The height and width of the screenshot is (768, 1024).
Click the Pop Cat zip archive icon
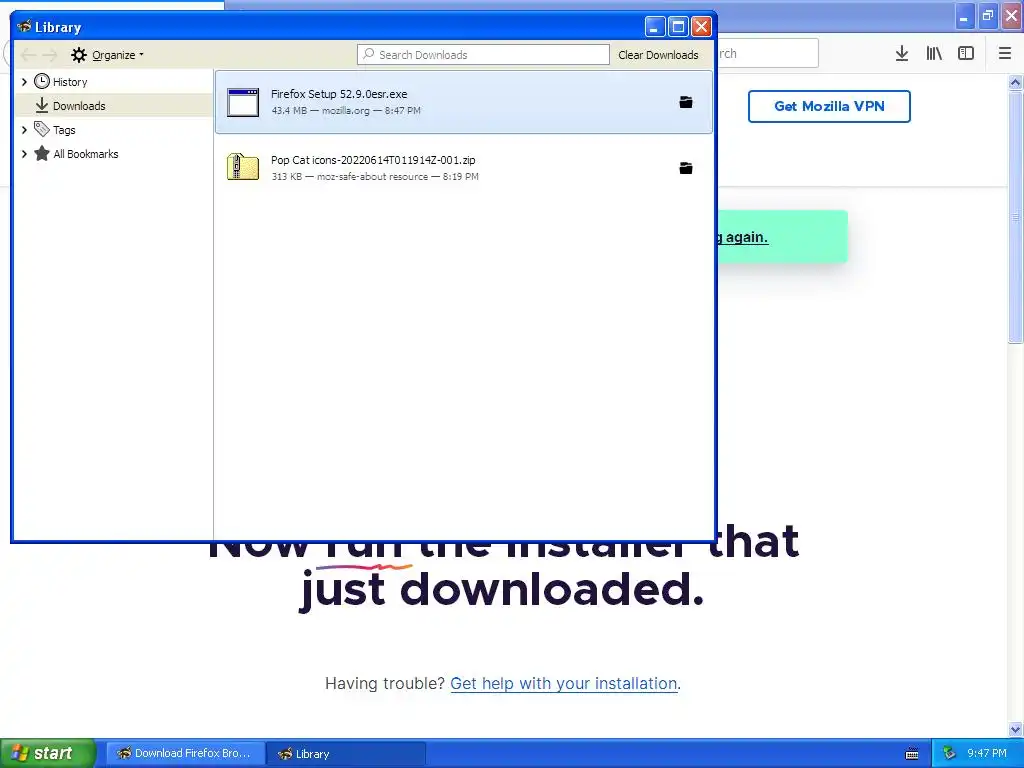[243, 167]
